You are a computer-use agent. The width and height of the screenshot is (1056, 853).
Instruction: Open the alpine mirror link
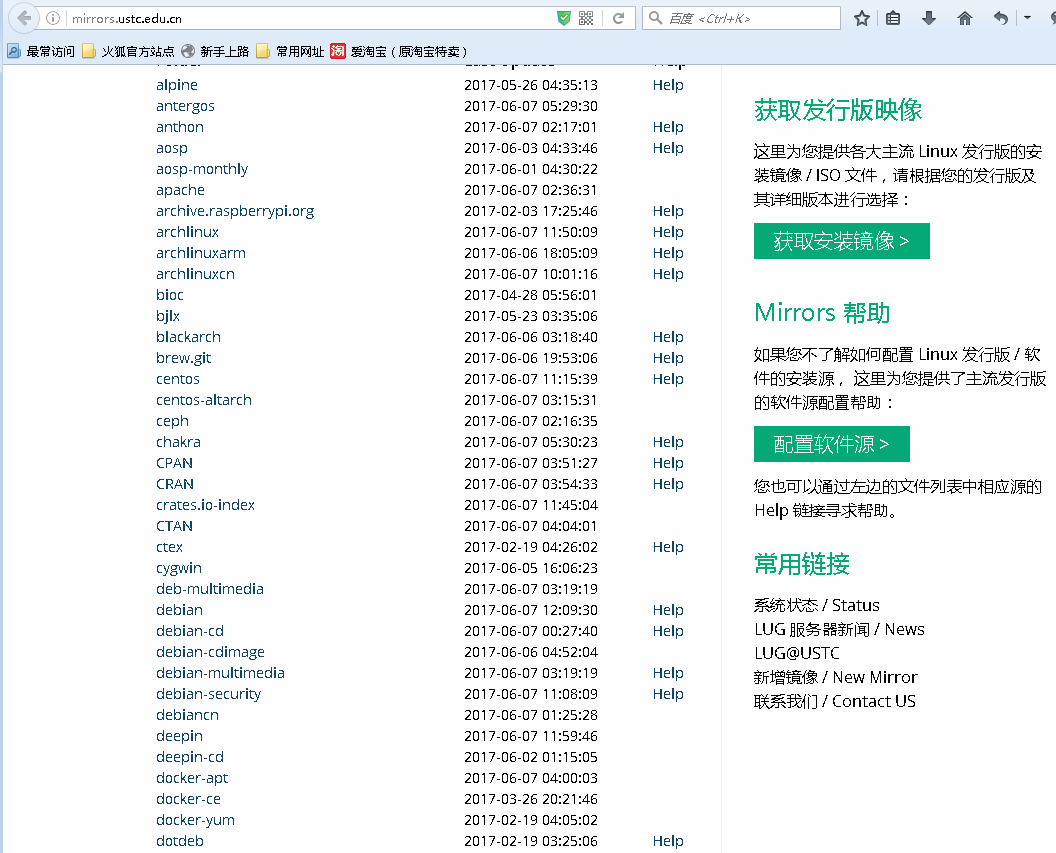[x=176, y=85]
